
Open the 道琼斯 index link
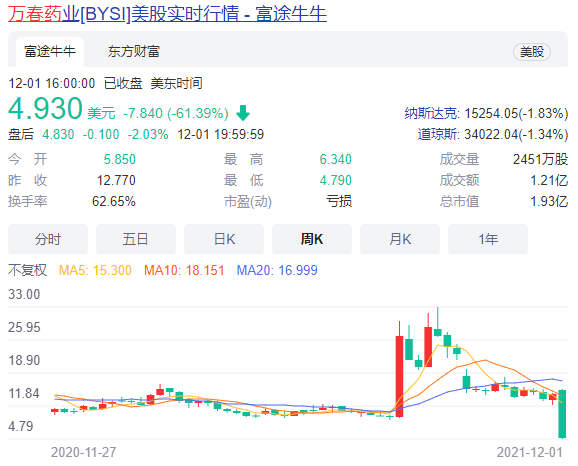(x=439, y=134)
